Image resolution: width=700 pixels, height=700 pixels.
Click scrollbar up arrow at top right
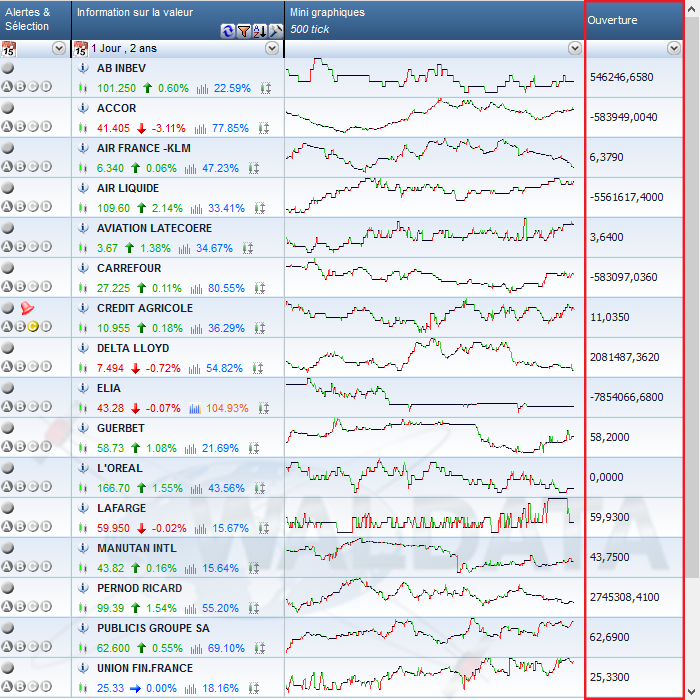[692, 10]
